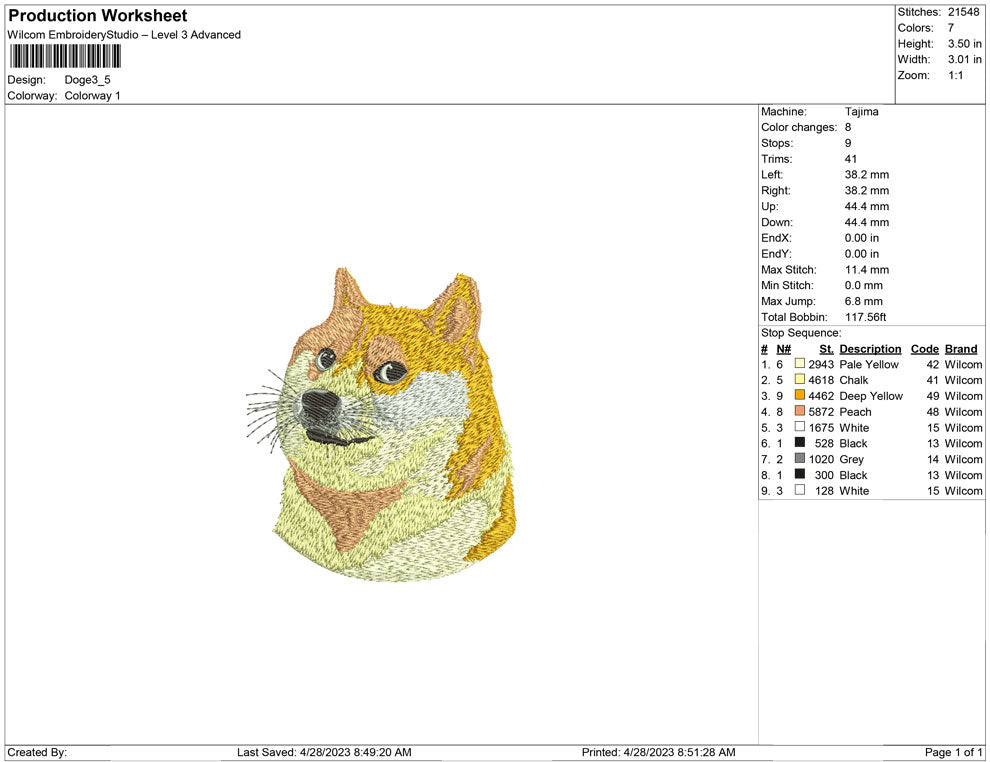Click the 'Pale Yellow' description text

tap(869, 364)
